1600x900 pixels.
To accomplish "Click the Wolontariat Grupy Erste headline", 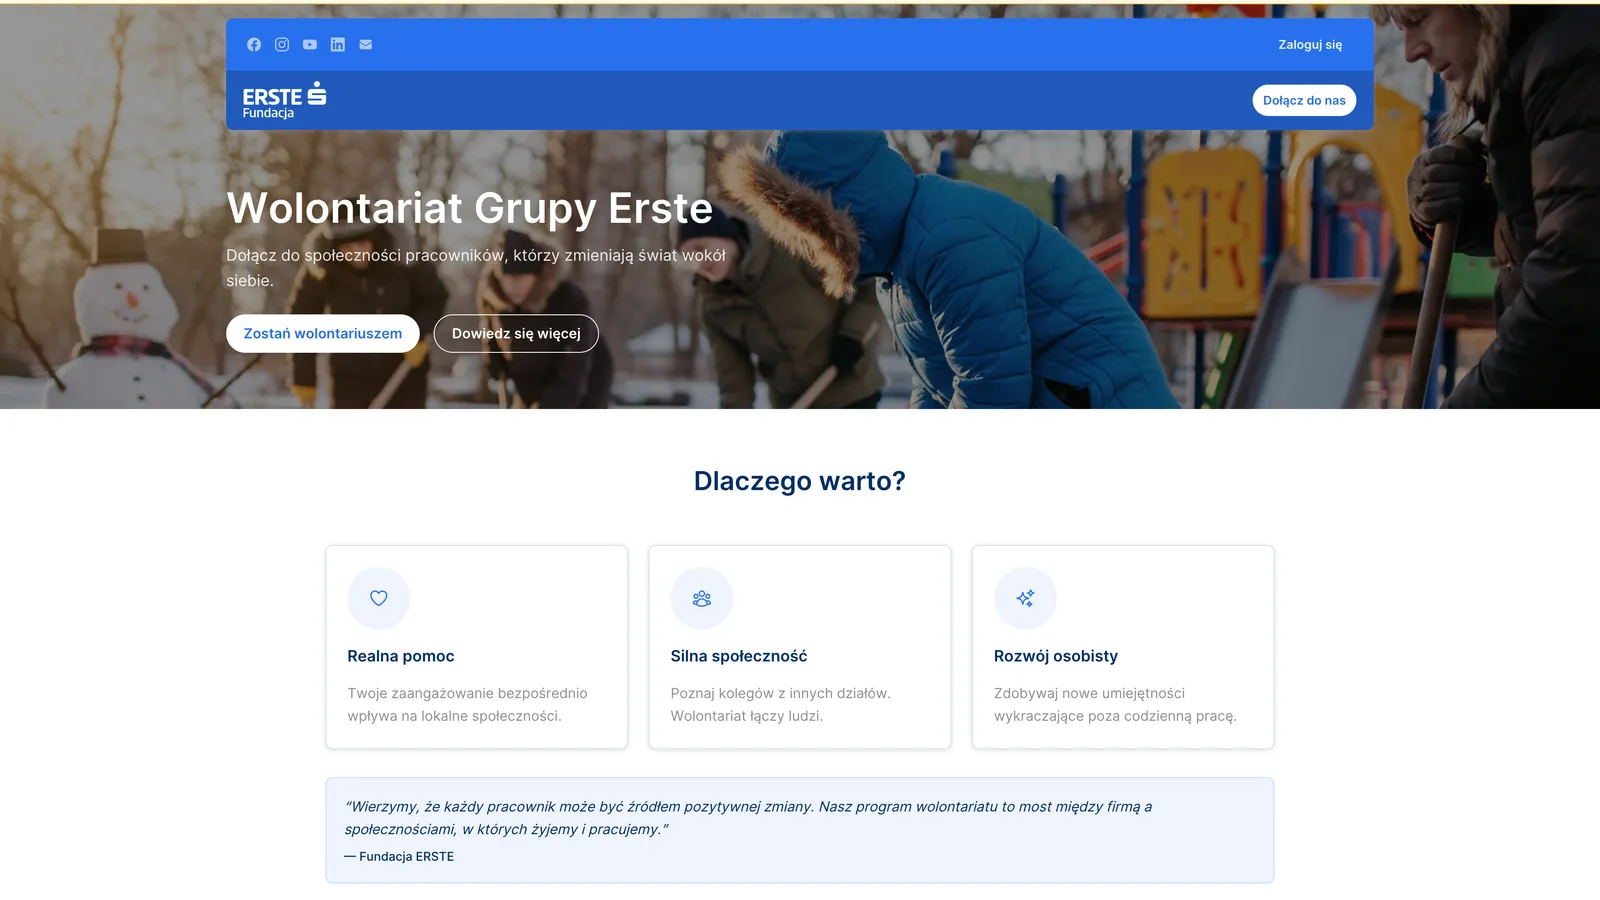I will click(470, 208).
